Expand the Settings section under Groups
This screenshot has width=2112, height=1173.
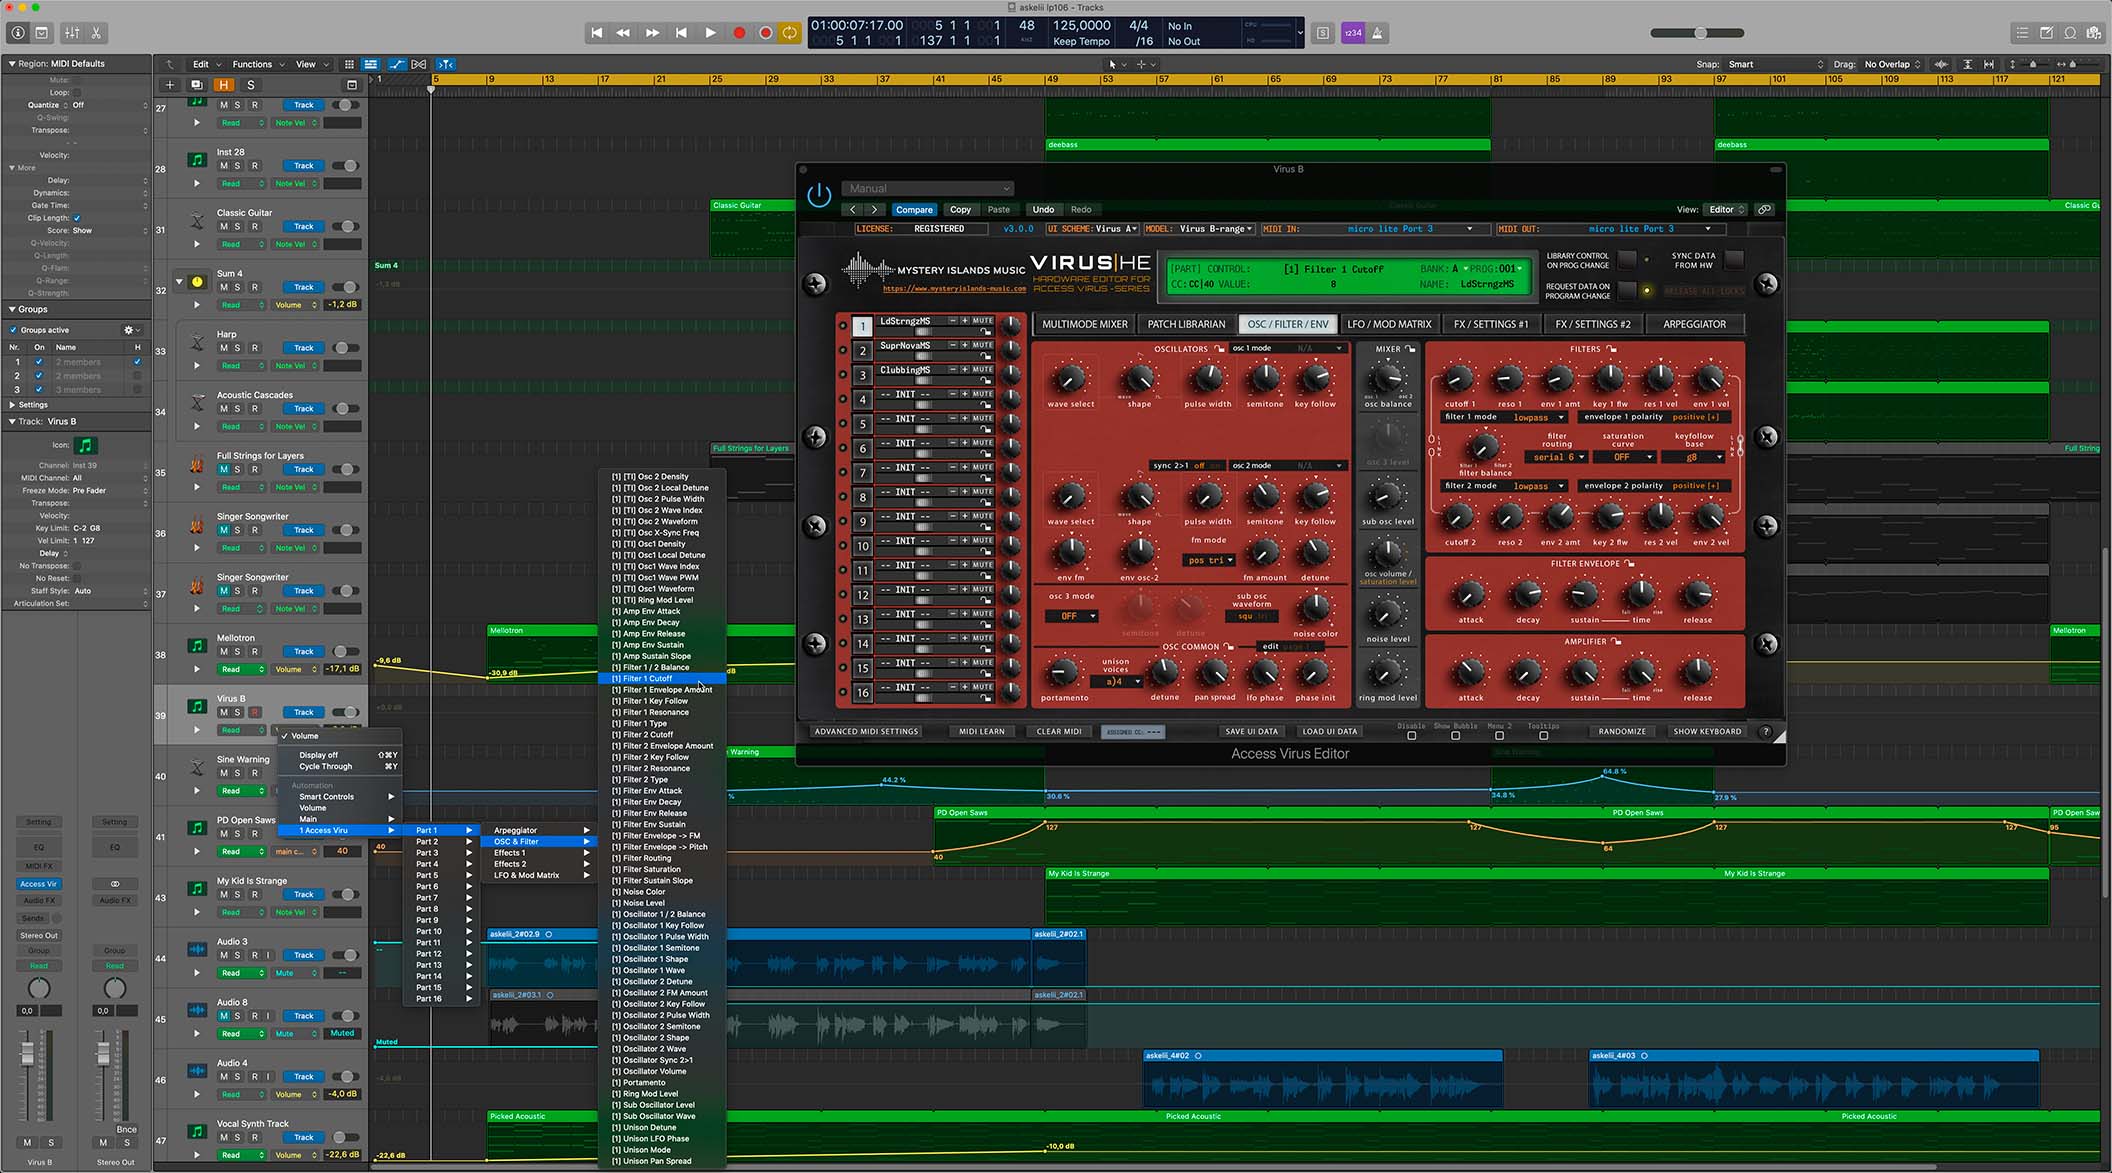tap(12, 405)
